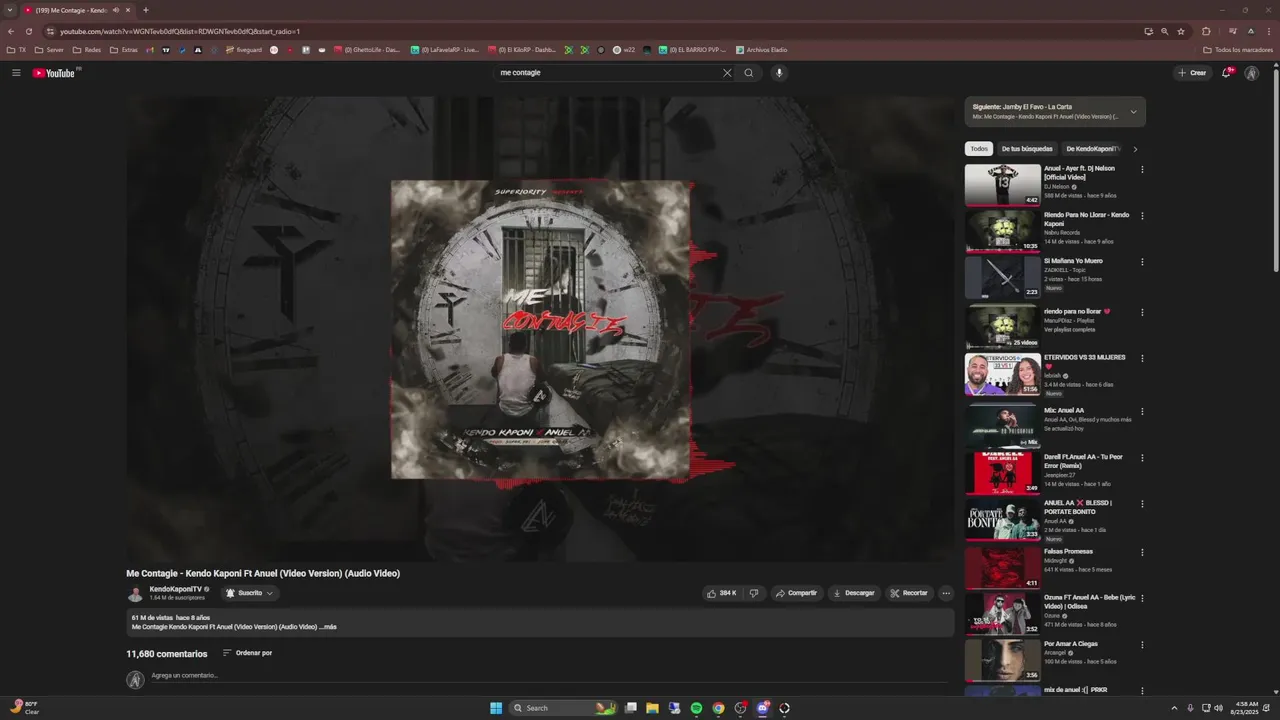Screen dimensions: 1280x720
Task: Install app icon in address bar
Action: [1149, 31]
